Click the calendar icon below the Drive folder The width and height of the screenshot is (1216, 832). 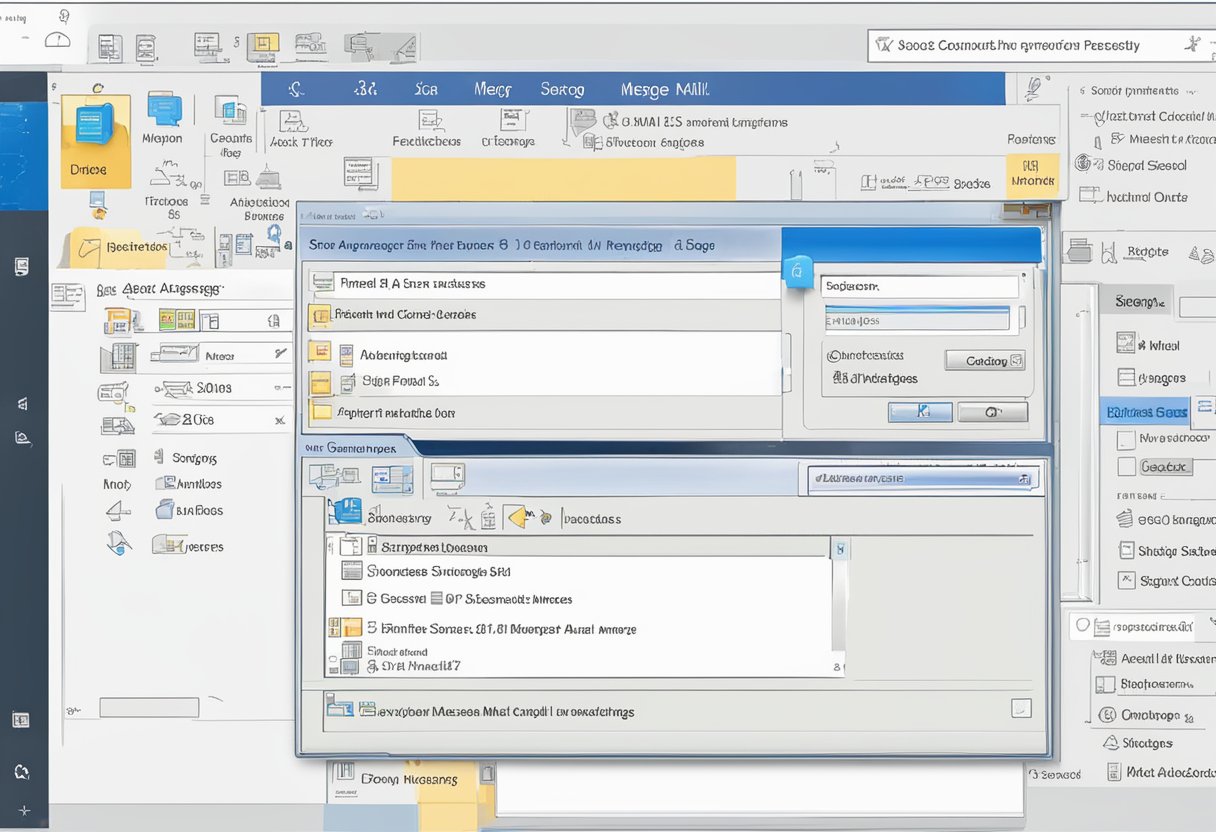[97, 205]
